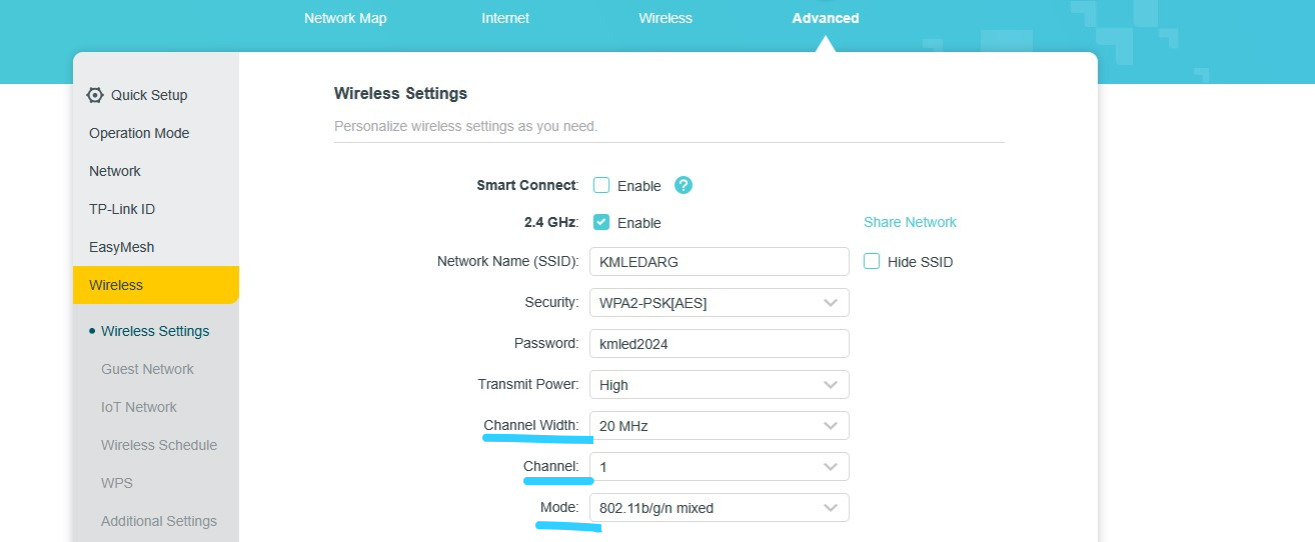1315x542 pixels.
Task: Open the Channel Width 20 MHz dropdown
Action: click(719, 426)
